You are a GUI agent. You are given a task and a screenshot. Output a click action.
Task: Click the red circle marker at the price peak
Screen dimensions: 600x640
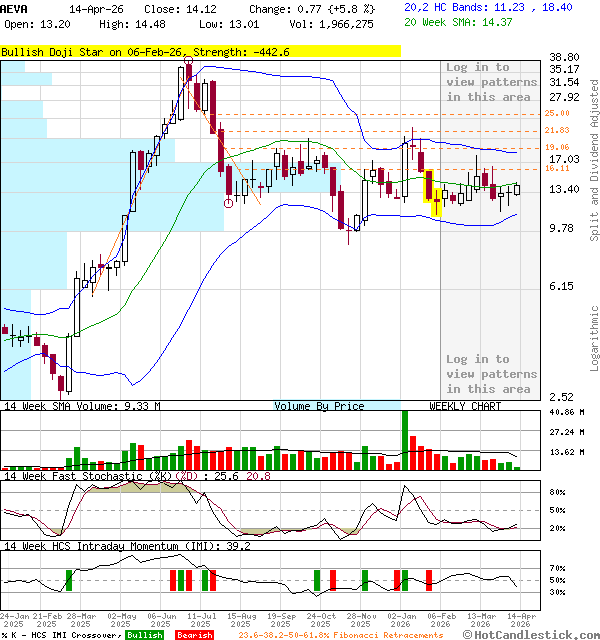tap(189, 62)
